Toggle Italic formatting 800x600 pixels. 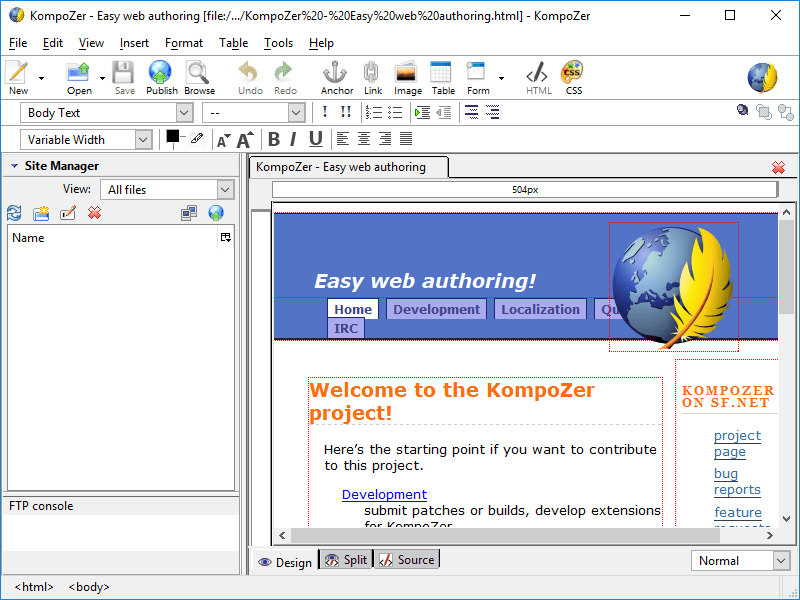click(x=293, y=139)
